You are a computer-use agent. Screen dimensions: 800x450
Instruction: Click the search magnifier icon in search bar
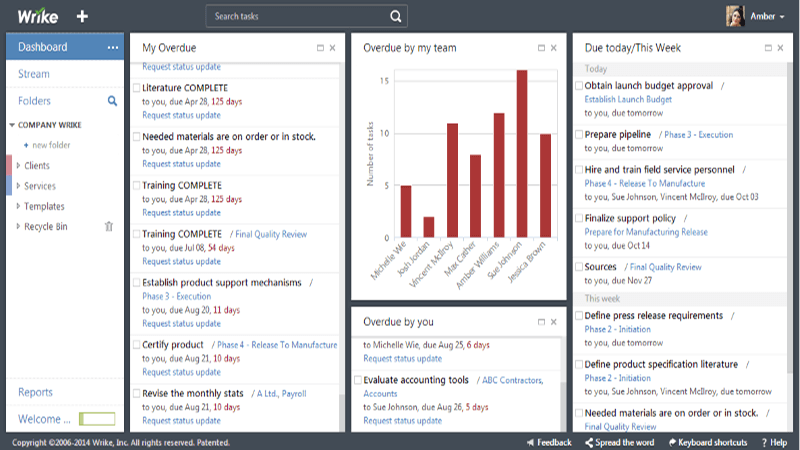click(395, 16)
